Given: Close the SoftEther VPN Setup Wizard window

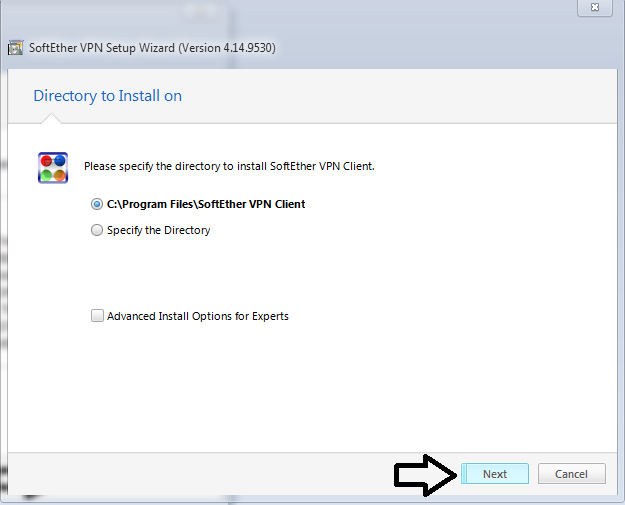Looking at the screenshot, I should [595, 7].
